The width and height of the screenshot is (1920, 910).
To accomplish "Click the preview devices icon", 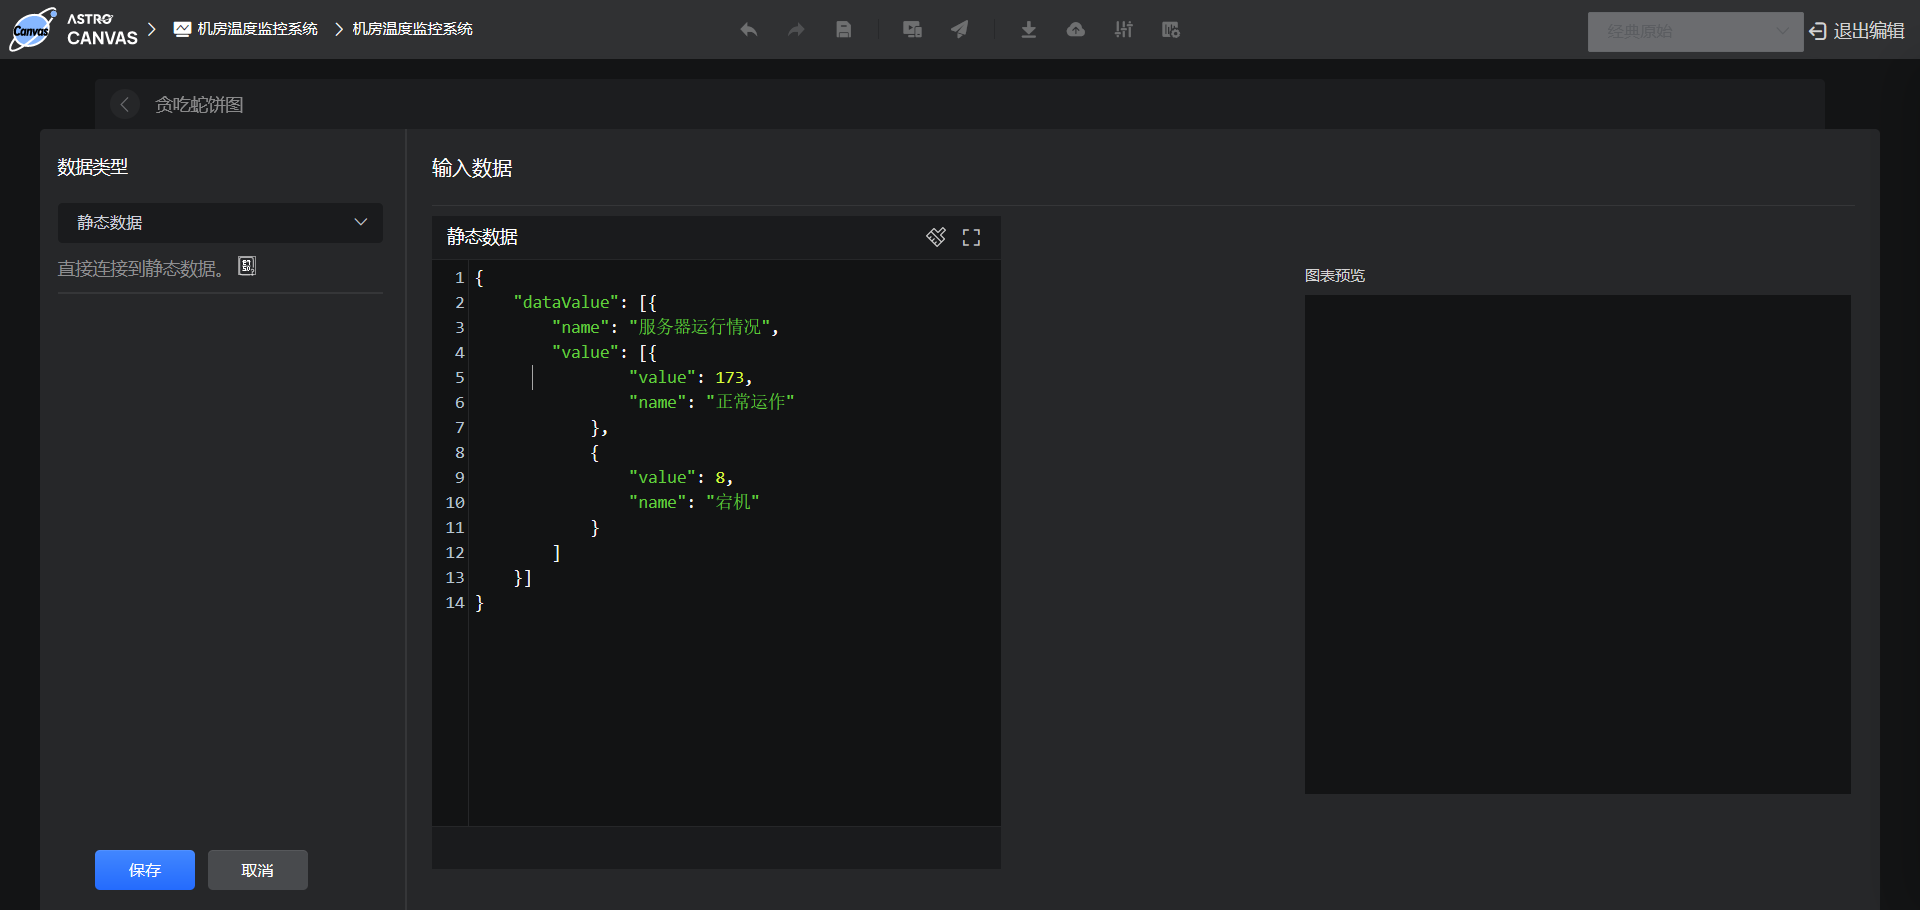I will pos(912,30).
